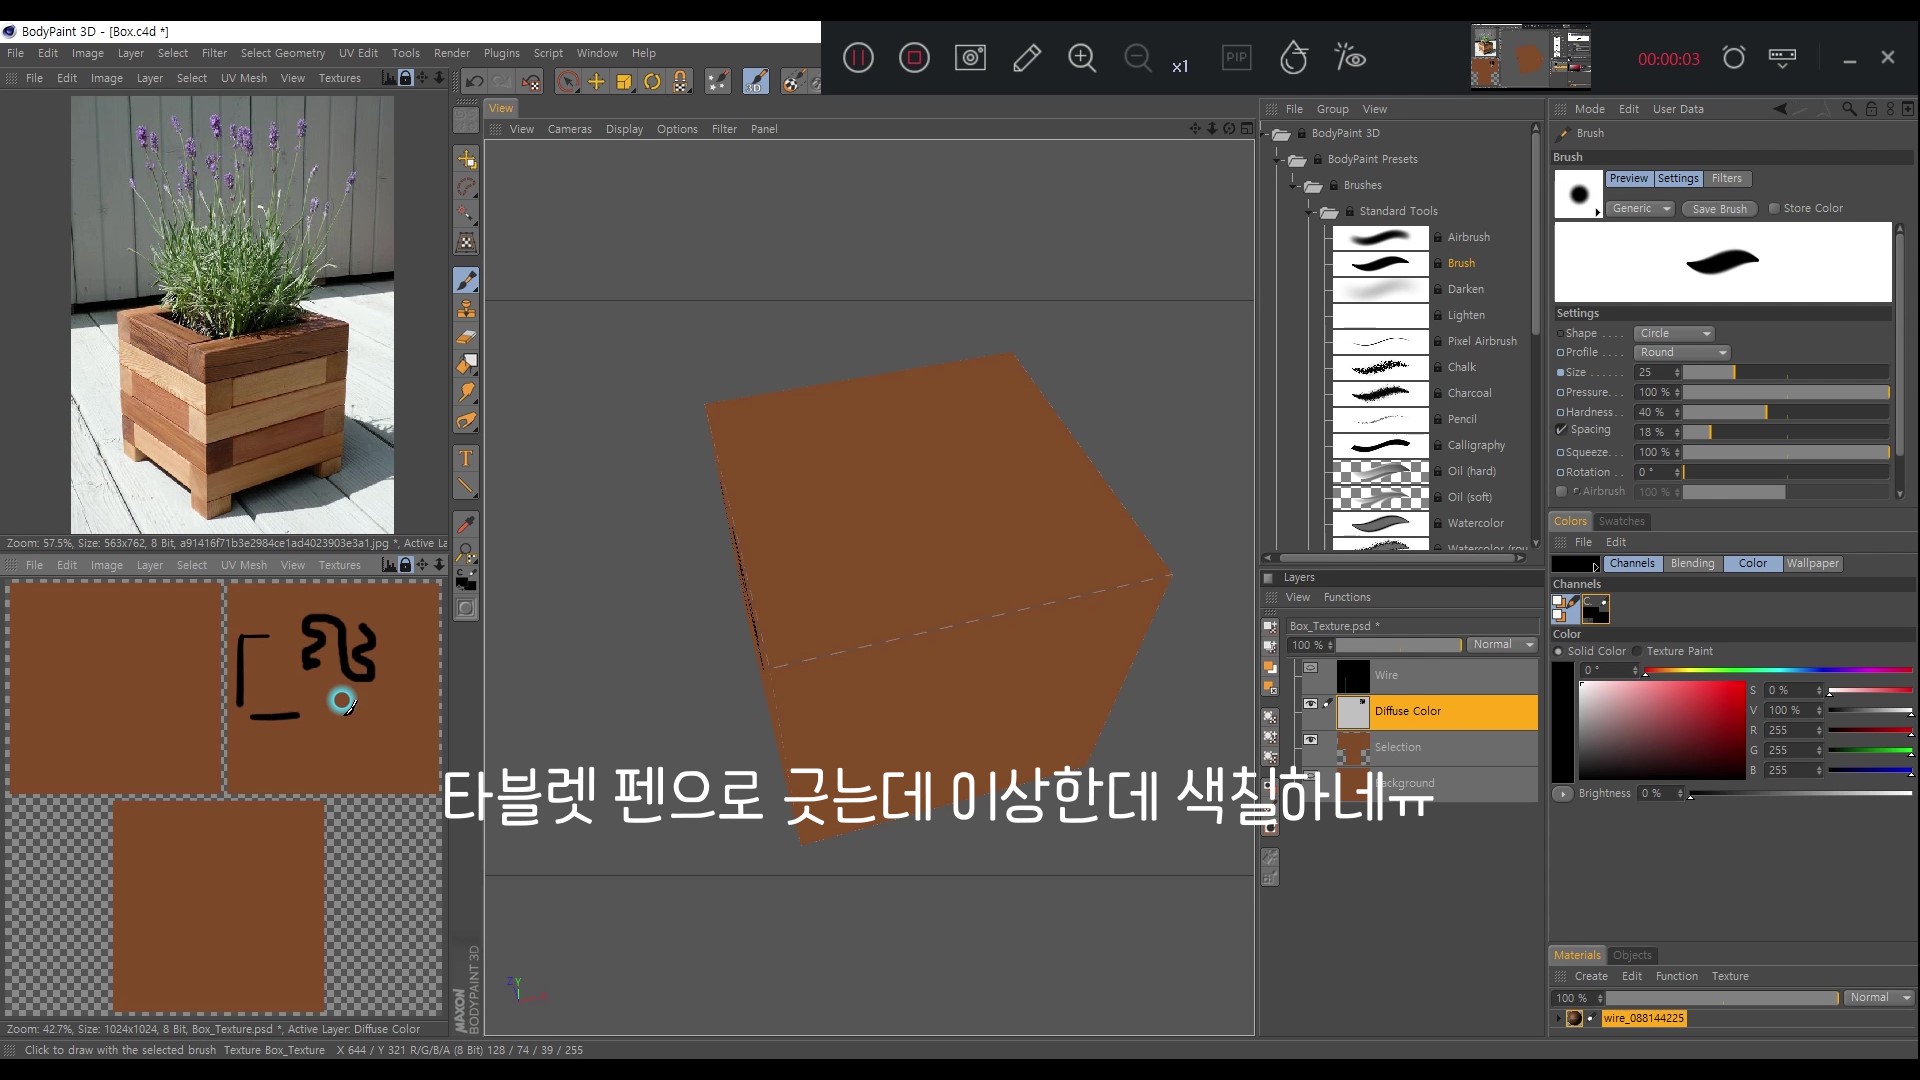Select the Solid Color radio button
The height and width of the screenshot is (1080, 1920).
1559,651
